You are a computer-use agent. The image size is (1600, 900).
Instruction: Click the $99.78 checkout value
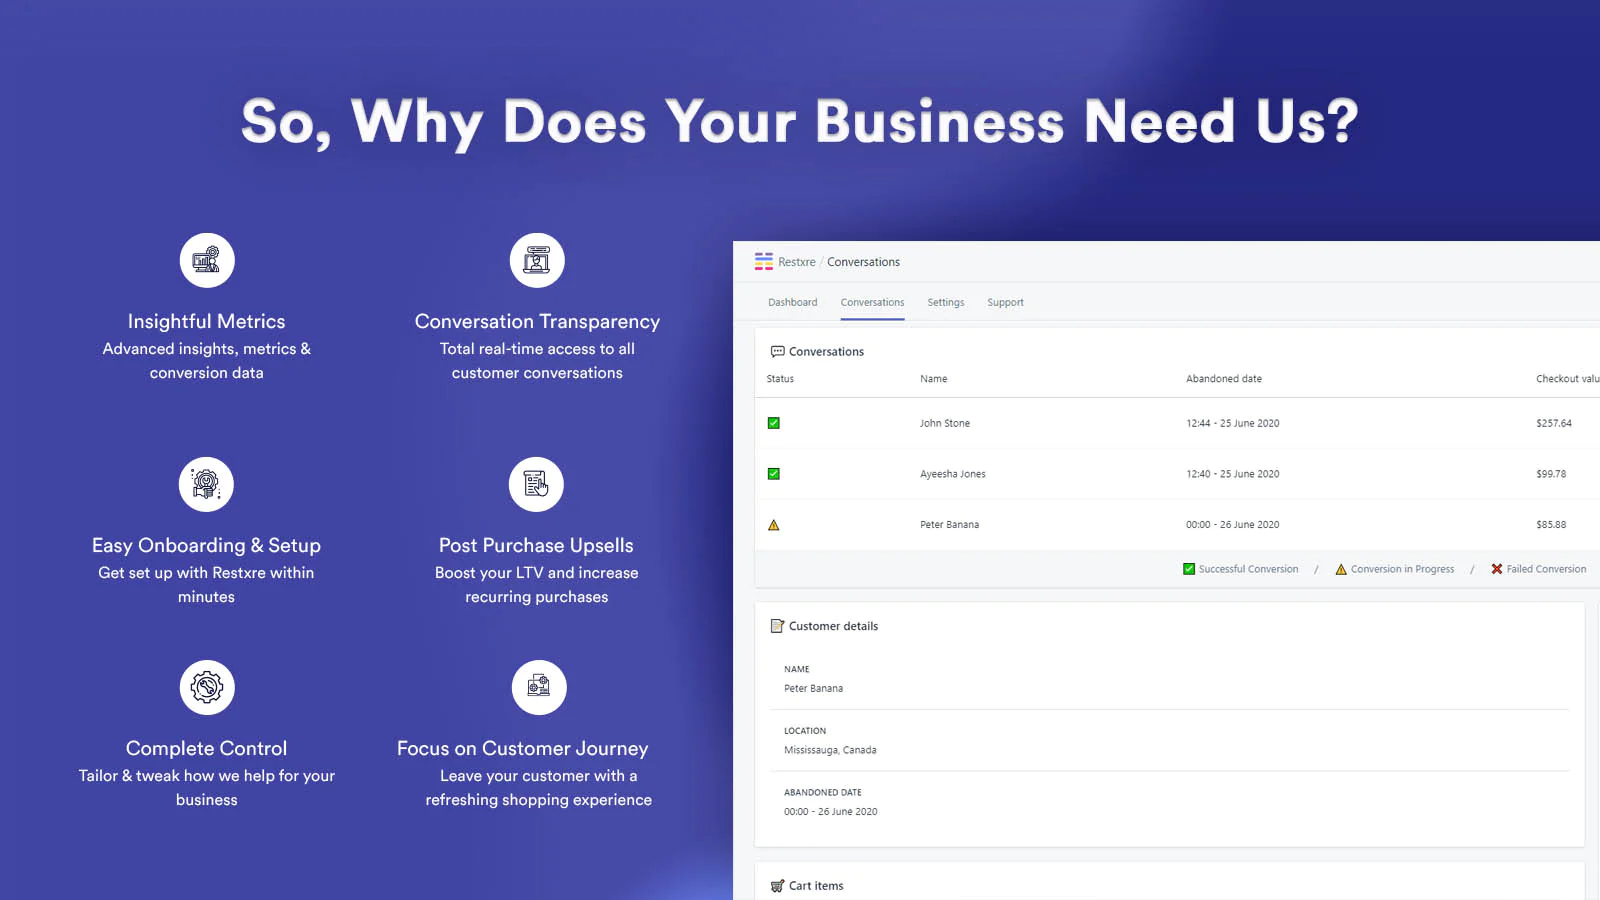(1551, 474)
